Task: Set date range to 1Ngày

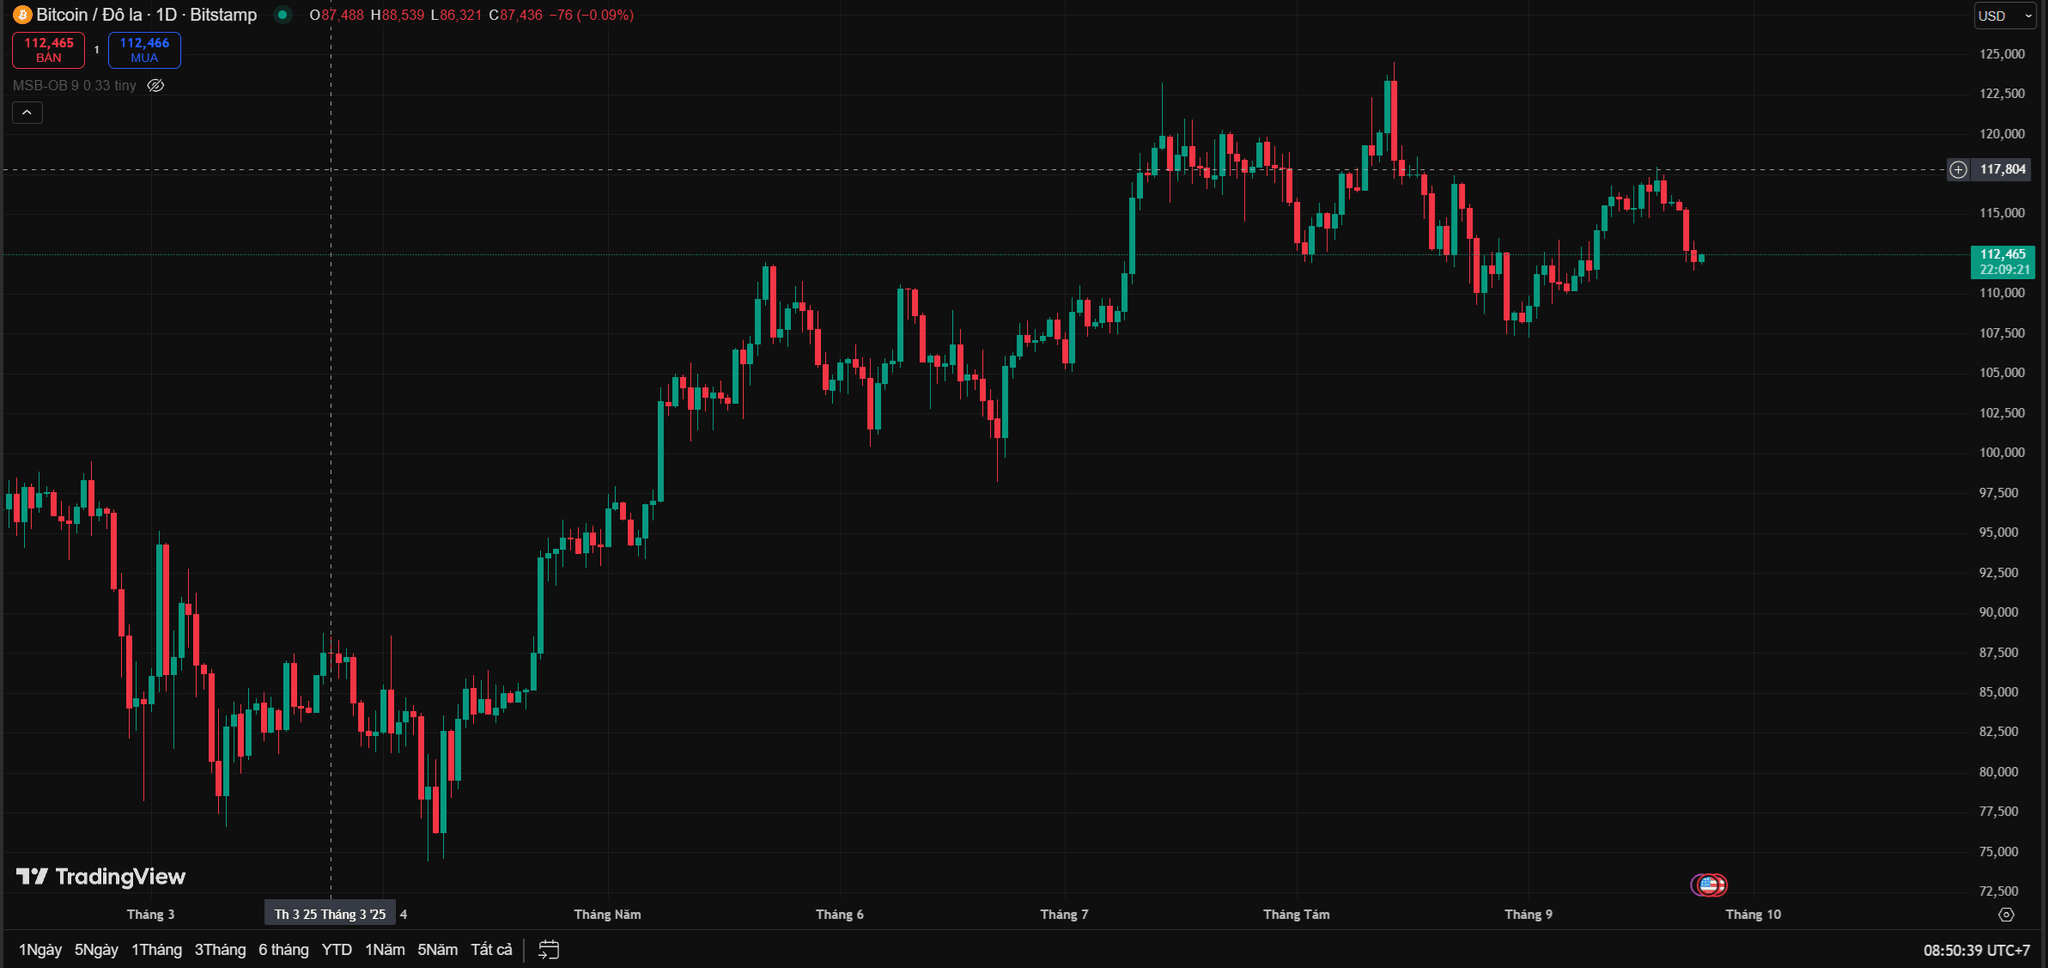Action: pos(40,950)
